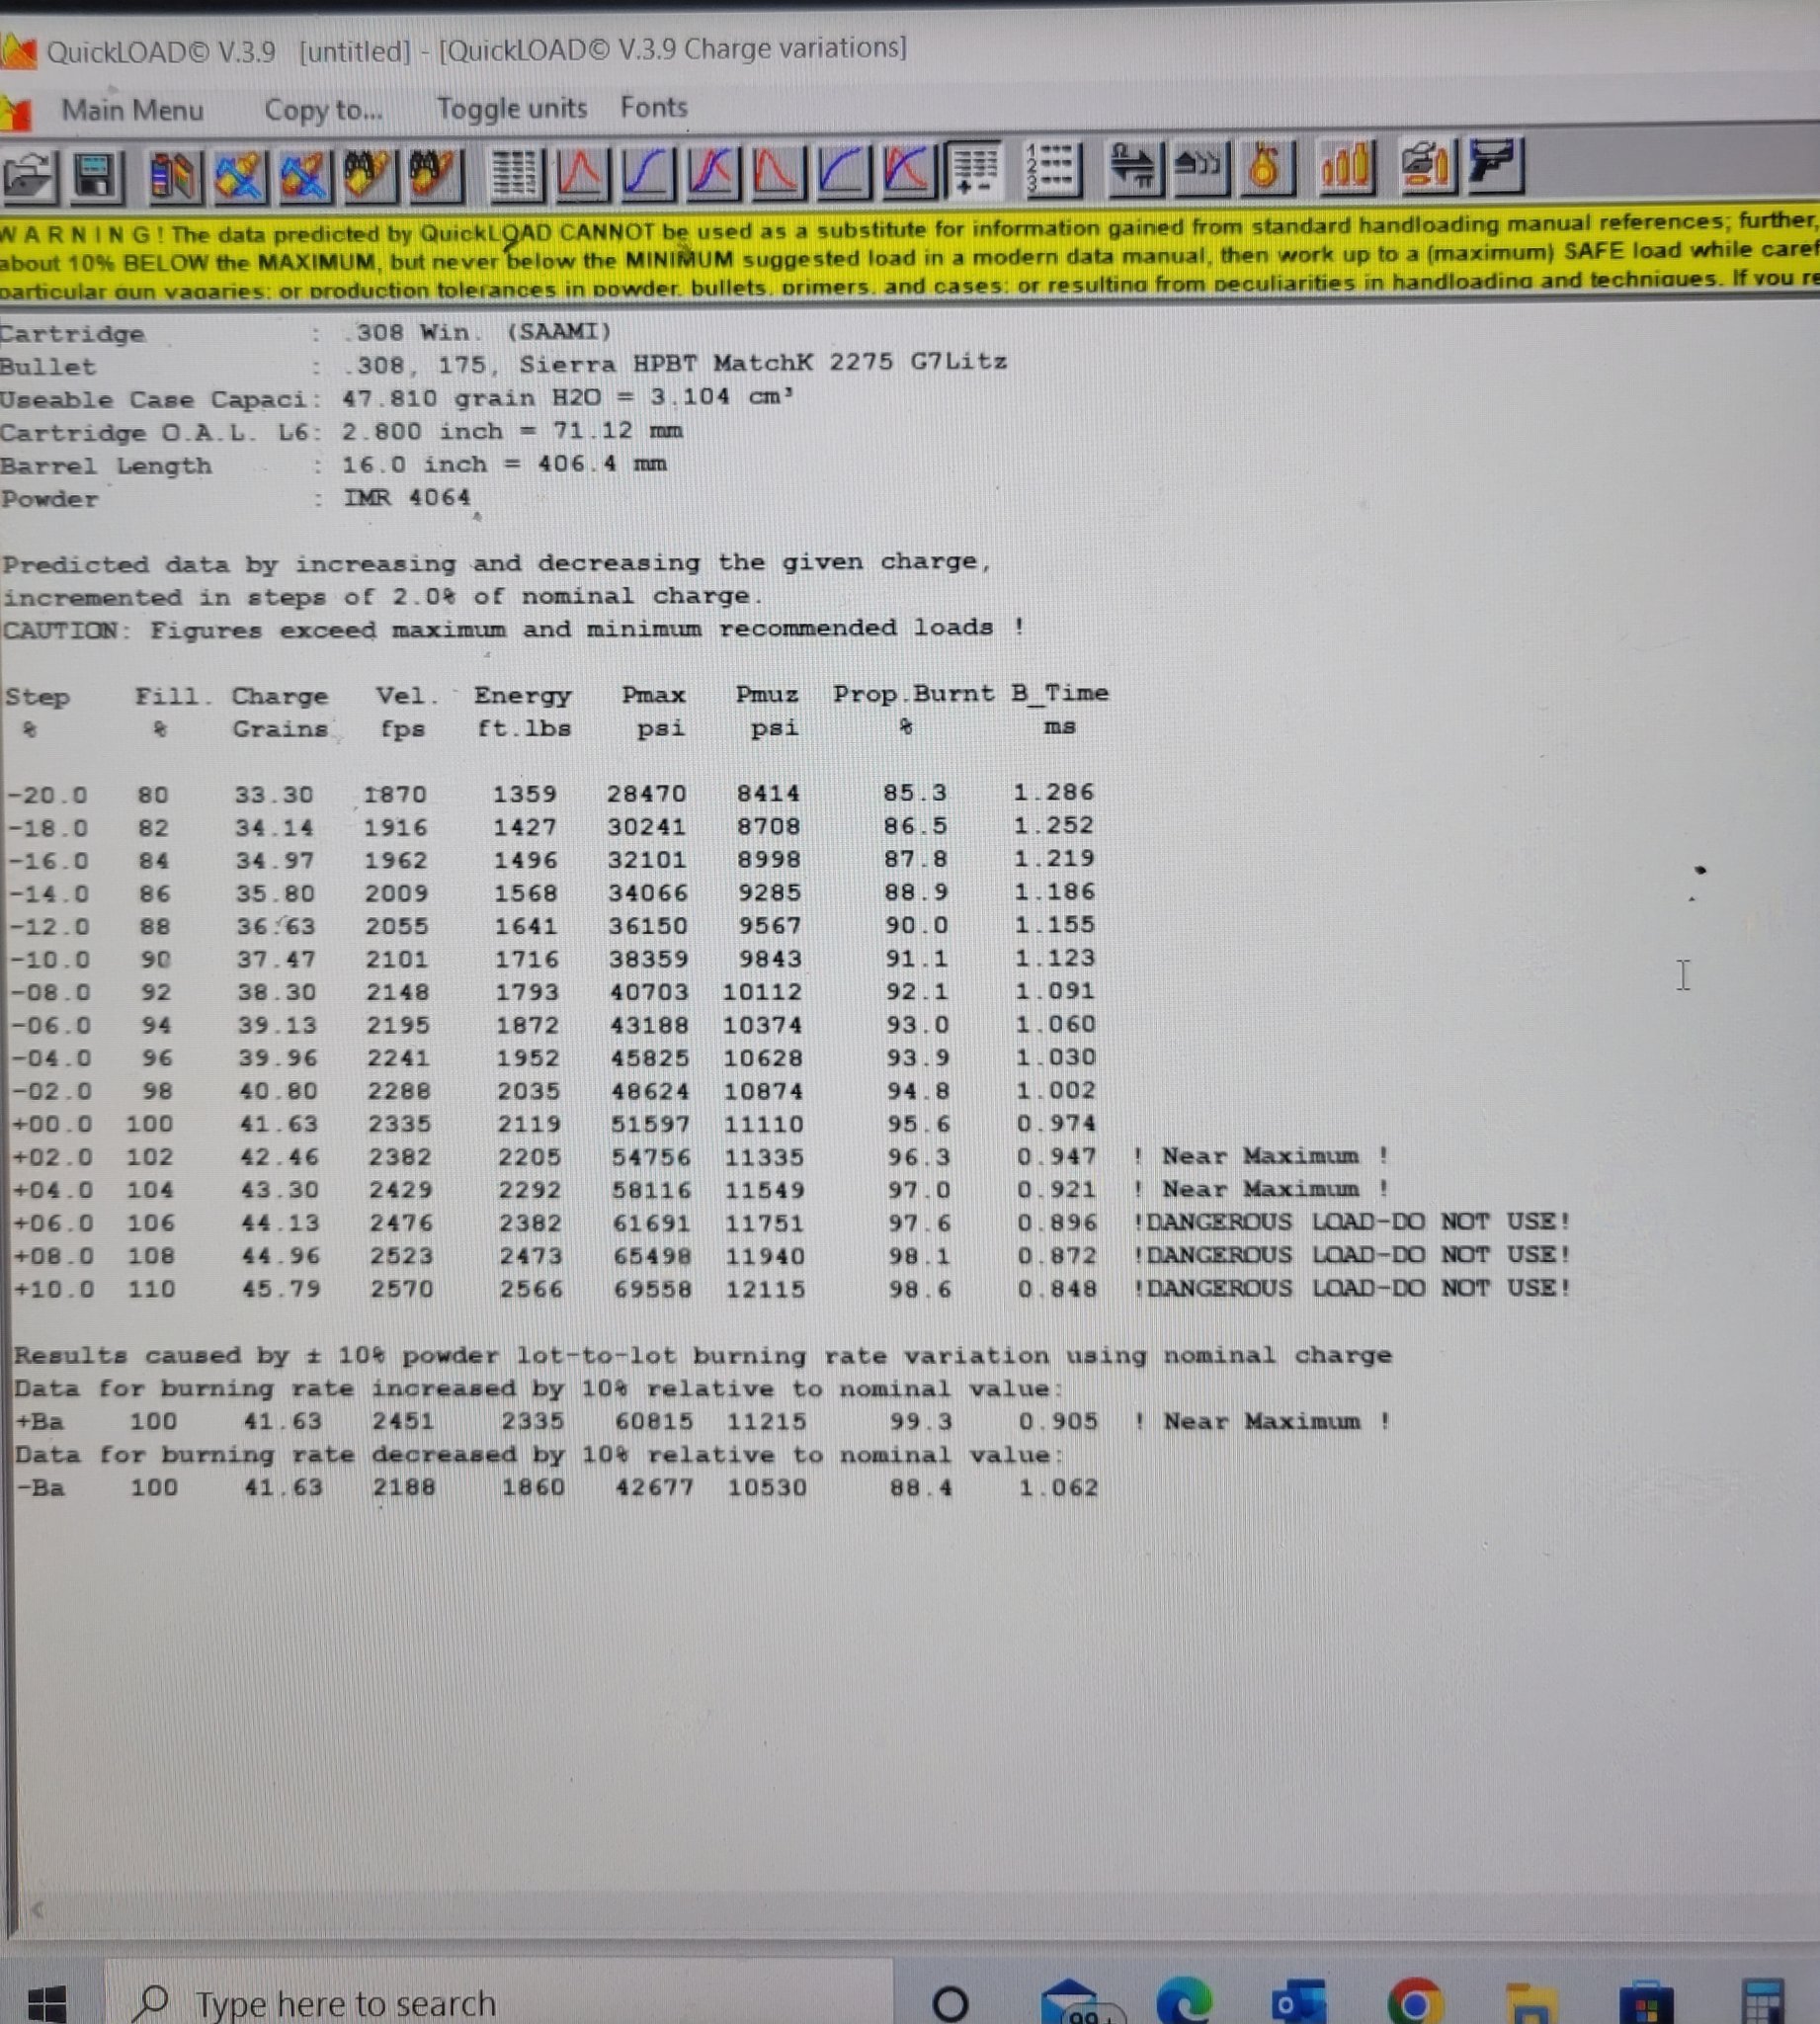Image resolution: width=1820 pixels, height=2024 pixels.
Task: Click the second red pressure curve chart icon
Action: tap(777, 171)
